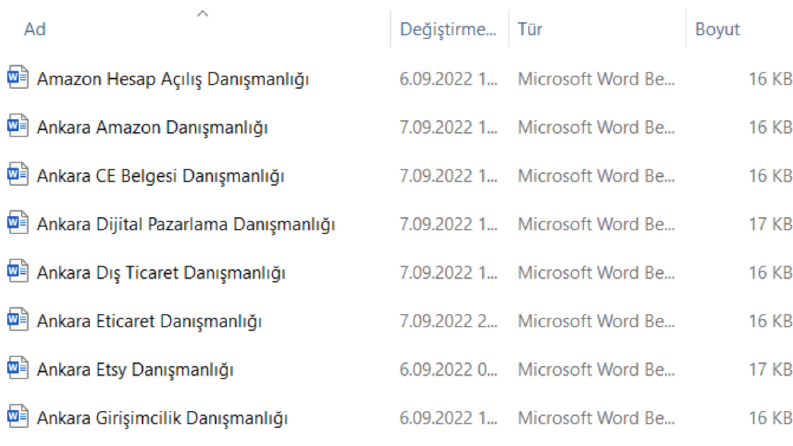This screenshot has height=446, width=793.
Task: Click Word icon of Ankara Etsy Danışmanlığı
Action: [x=18, y=369]
